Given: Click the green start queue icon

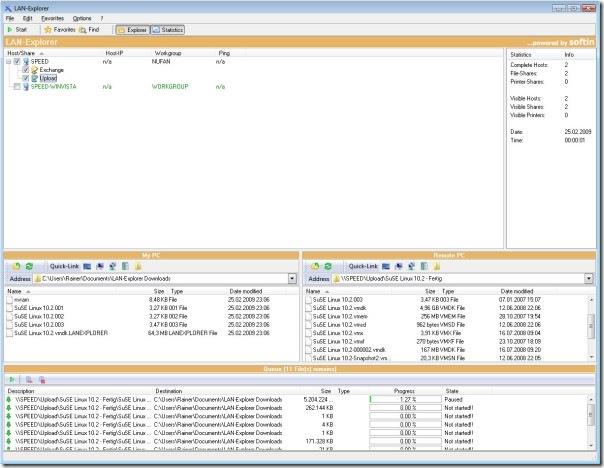Looking at the screenshot, I should click(12, 380).
